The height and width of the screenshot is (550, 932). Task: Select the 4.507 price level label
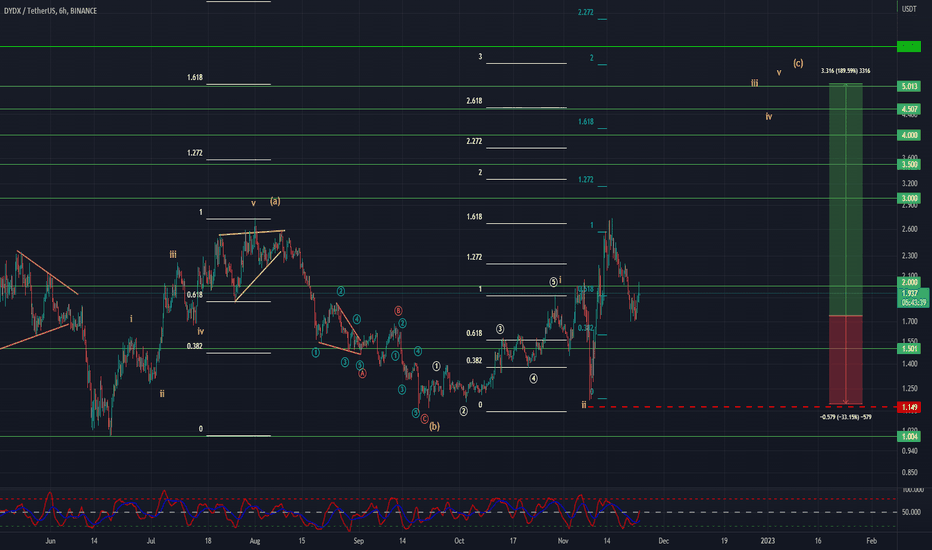pyautogui.click(x=909, y=109)
